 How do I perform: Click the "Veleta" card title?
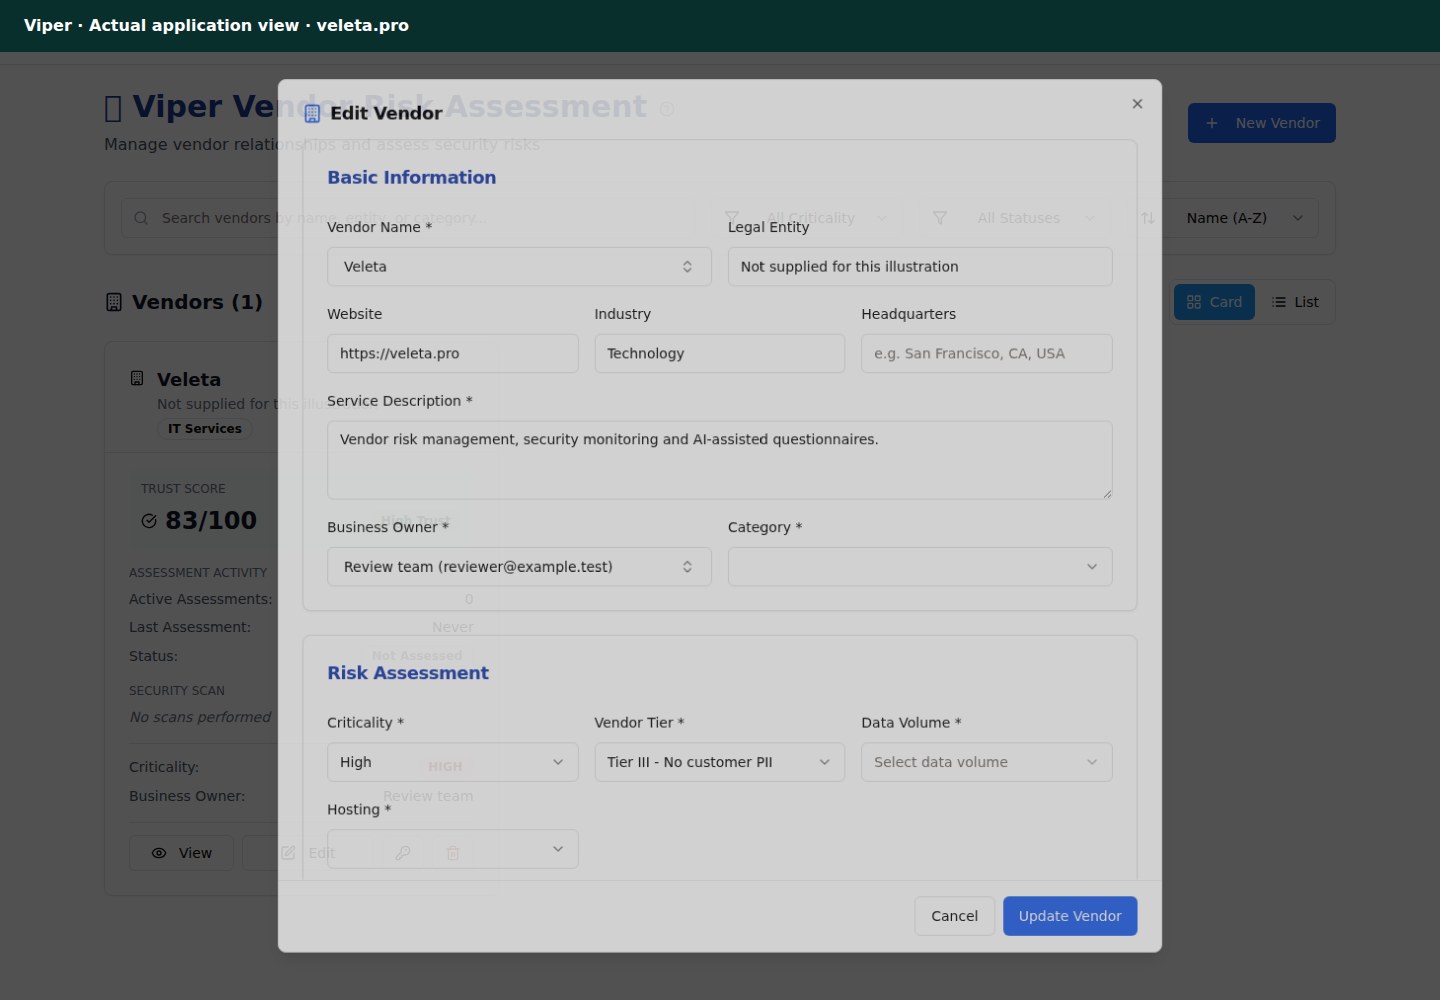(x=189, y=380)
